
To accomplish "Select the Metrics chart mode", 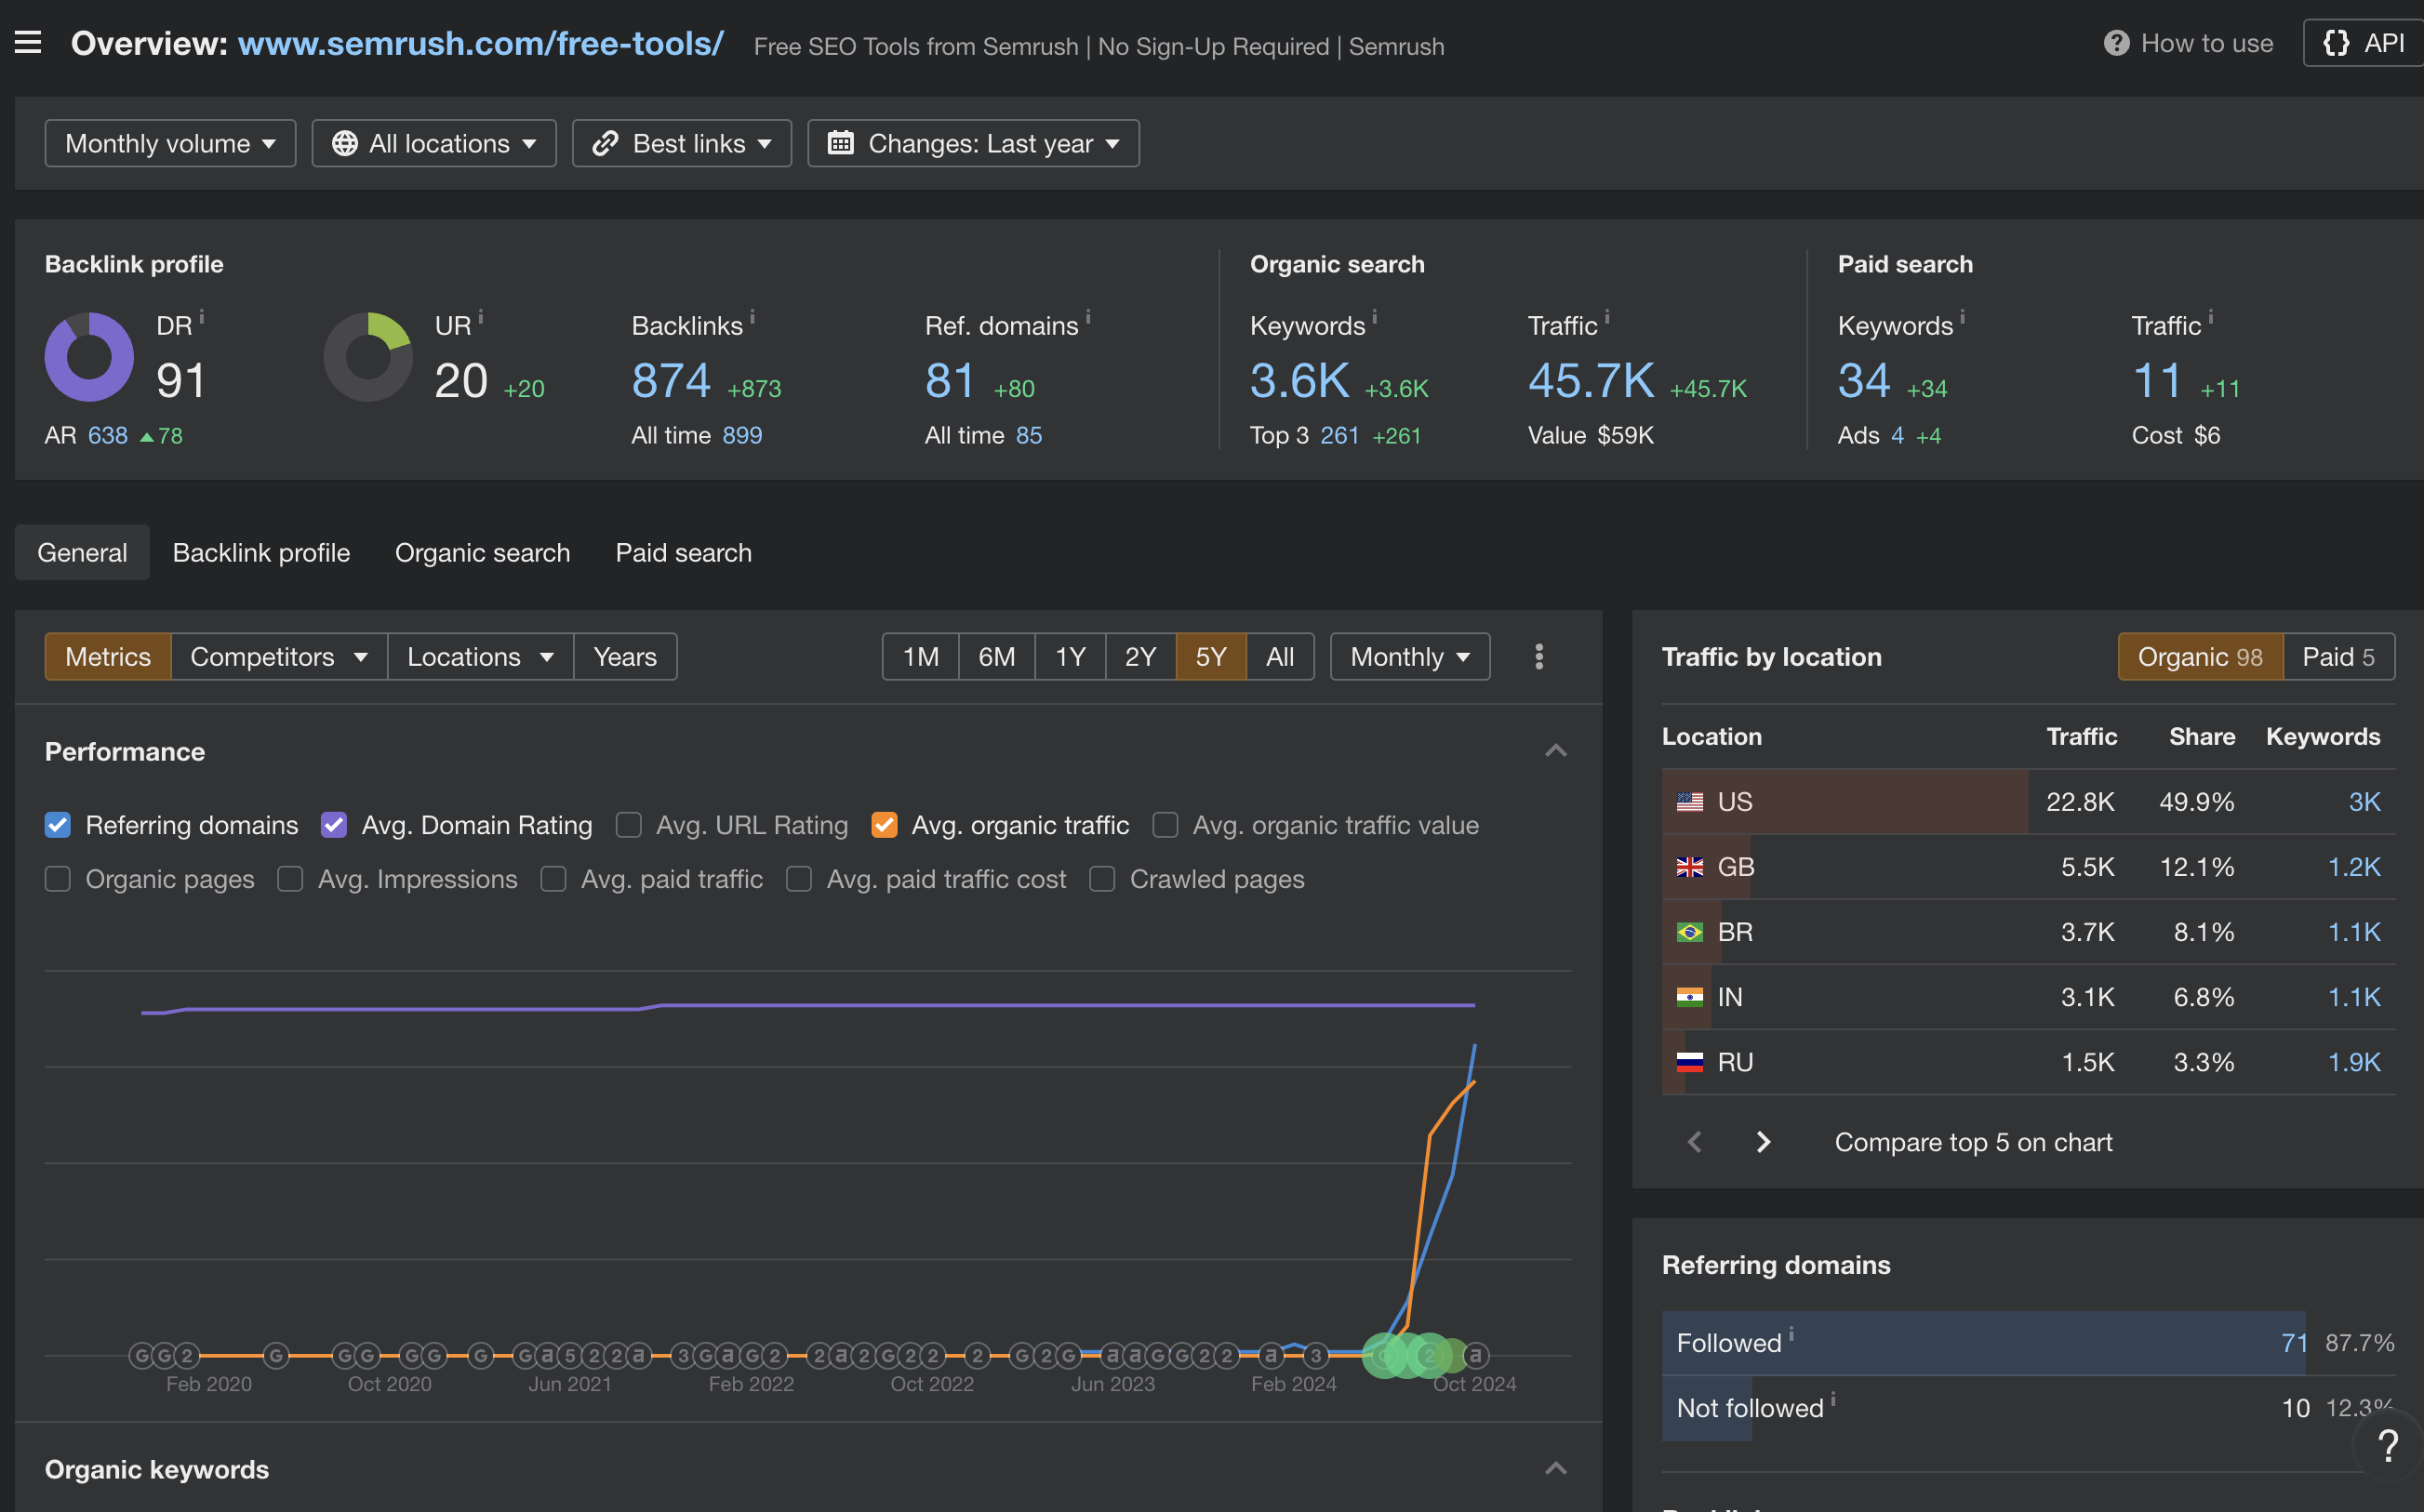I will (108, 657).
